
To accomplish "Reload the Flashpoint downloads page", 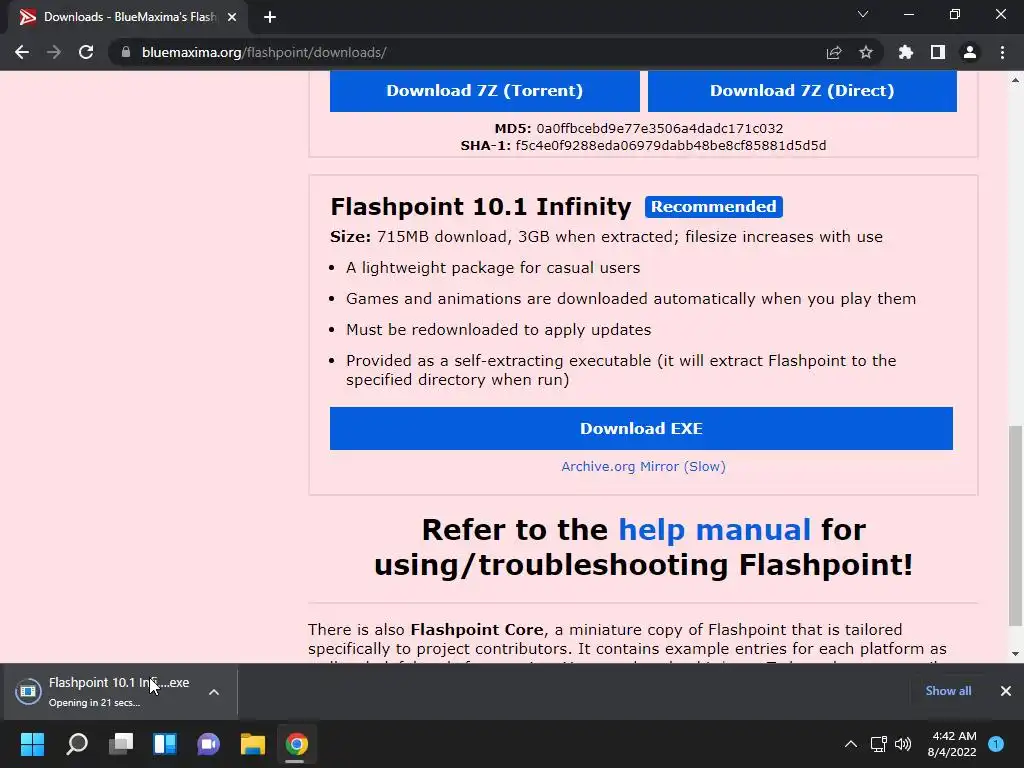I will (86, 52).
